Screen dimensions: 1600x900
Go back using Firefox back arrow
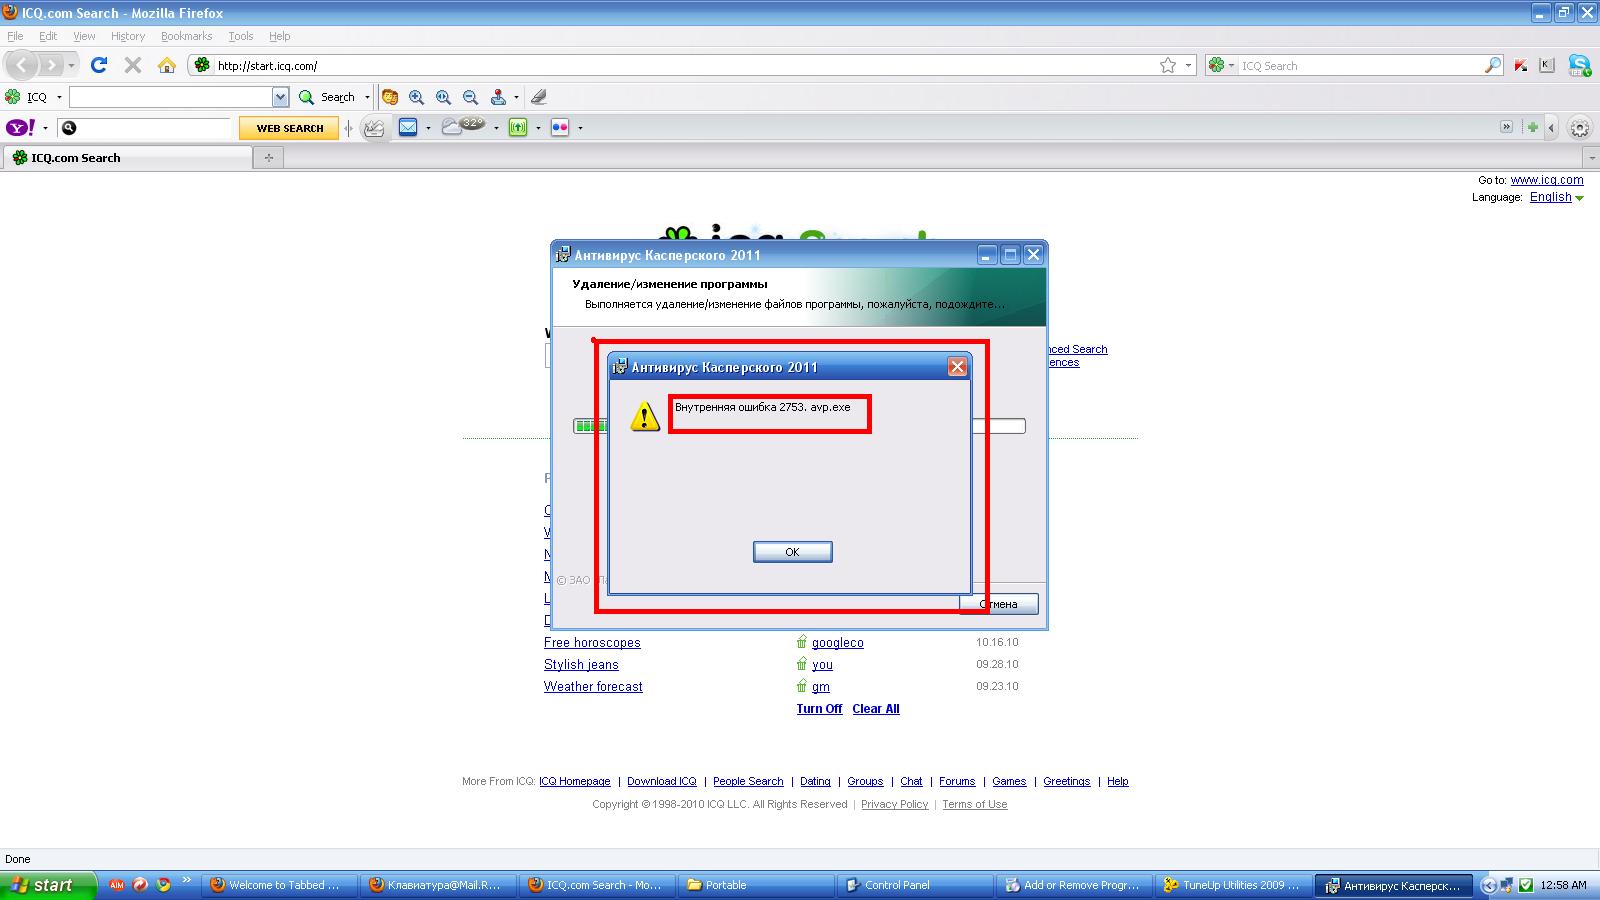[x=22, y=65]
